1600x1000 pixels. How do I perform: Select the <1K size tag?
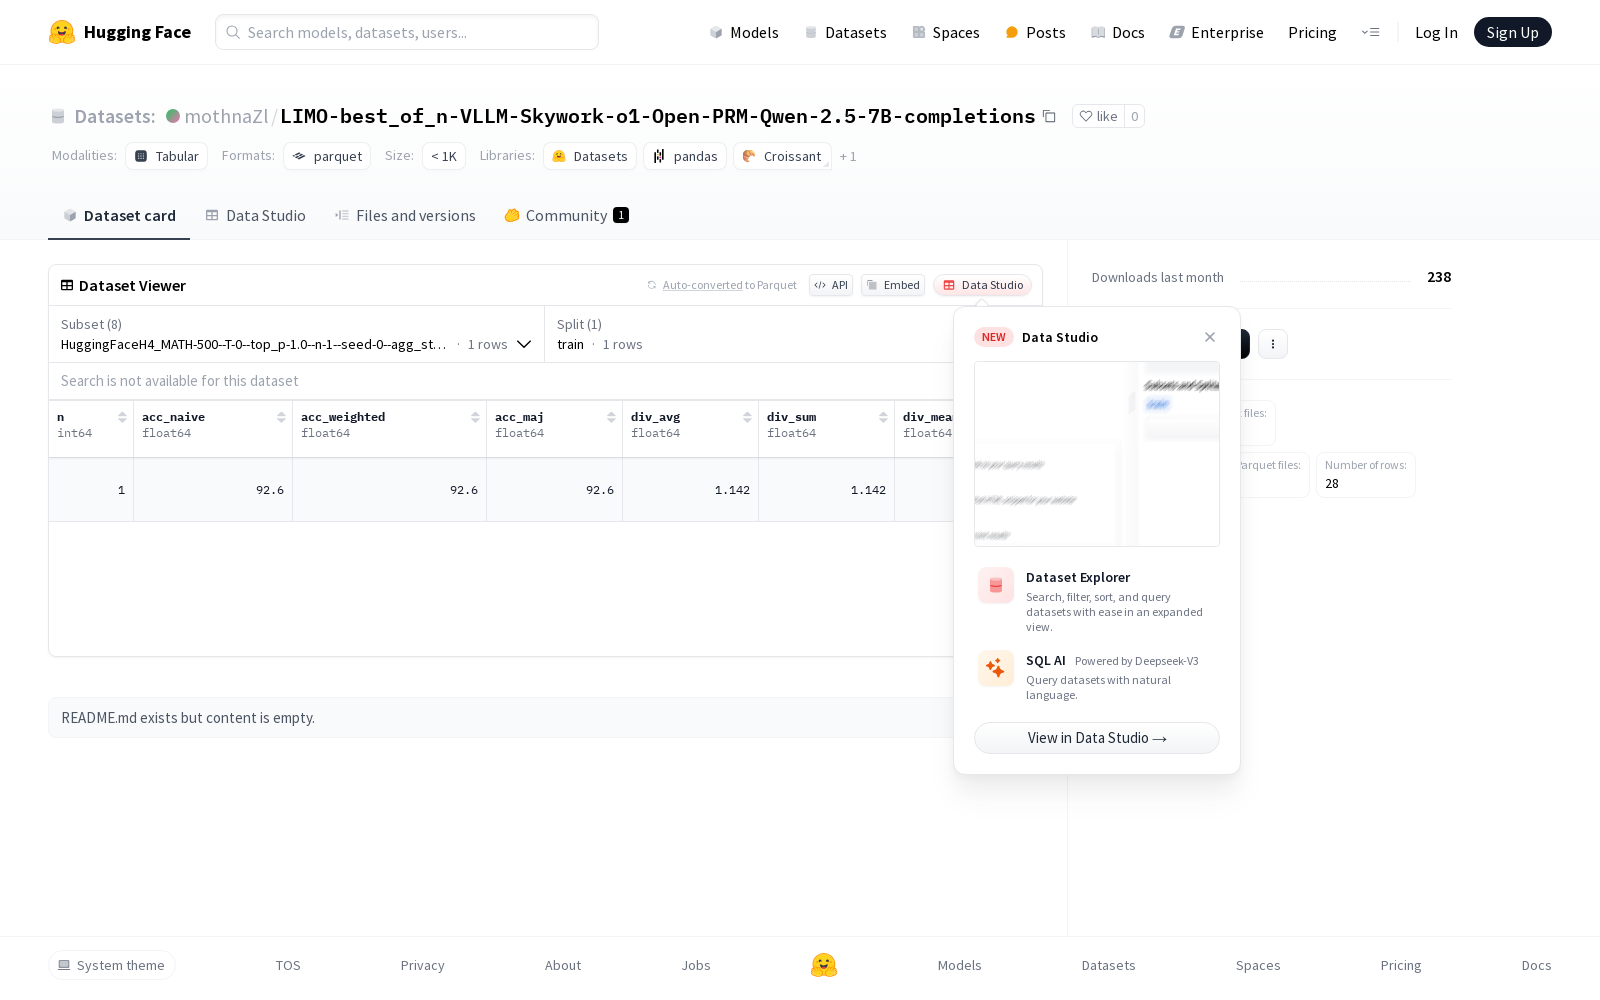pyautogui.click(x=444, y=156)
